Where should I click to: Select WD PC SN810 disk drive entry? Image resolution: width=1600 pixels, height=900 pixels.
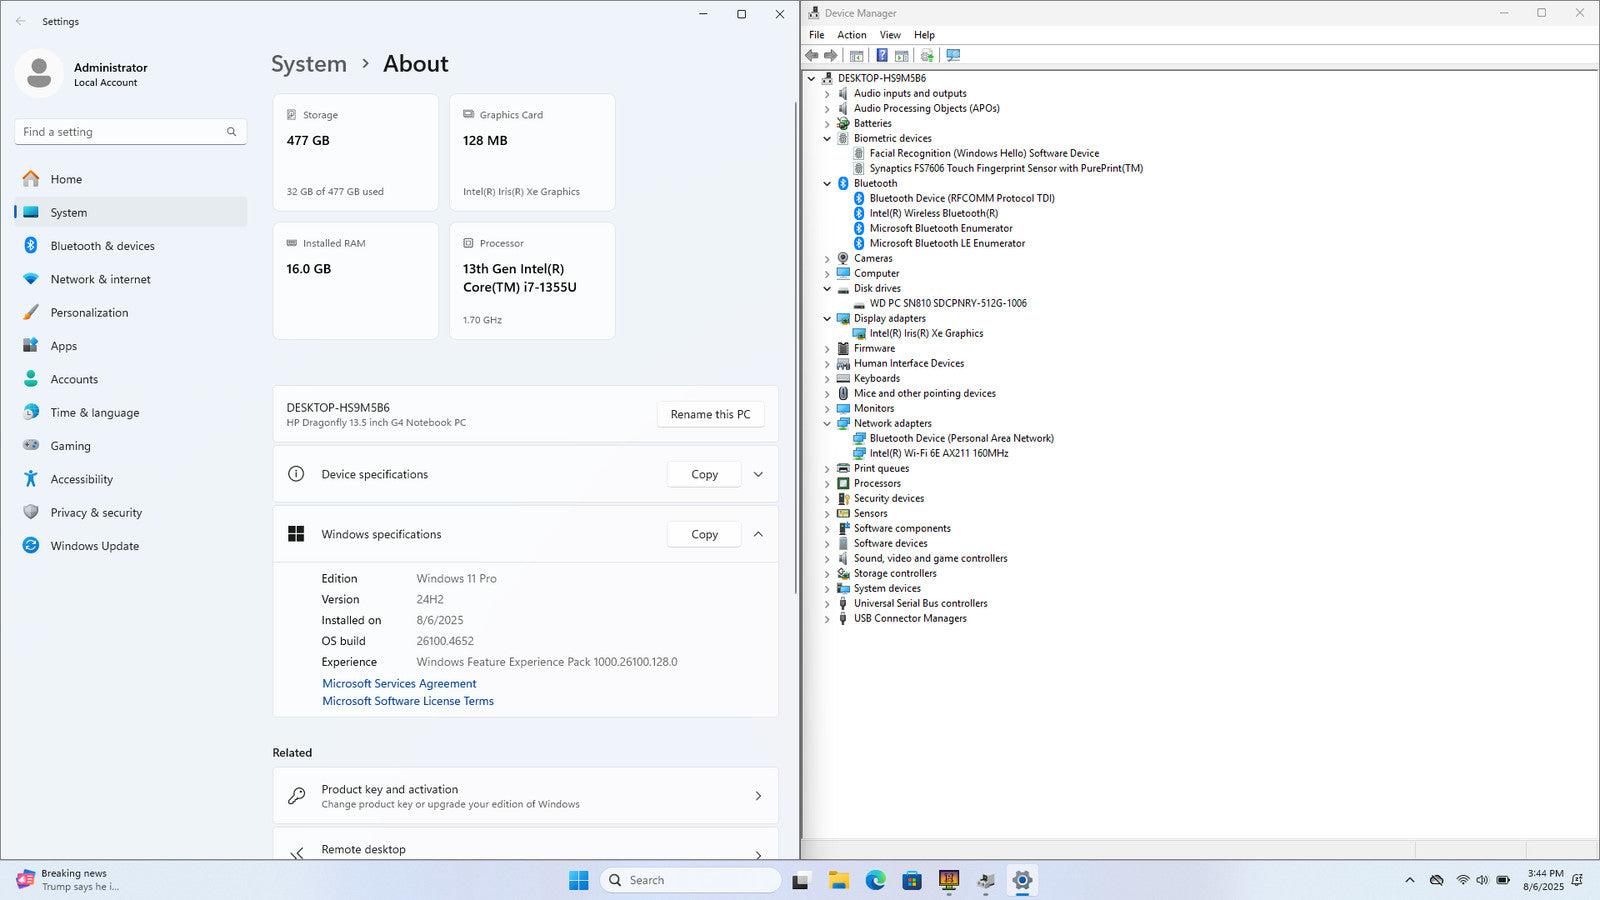click(x=947, y=303)
